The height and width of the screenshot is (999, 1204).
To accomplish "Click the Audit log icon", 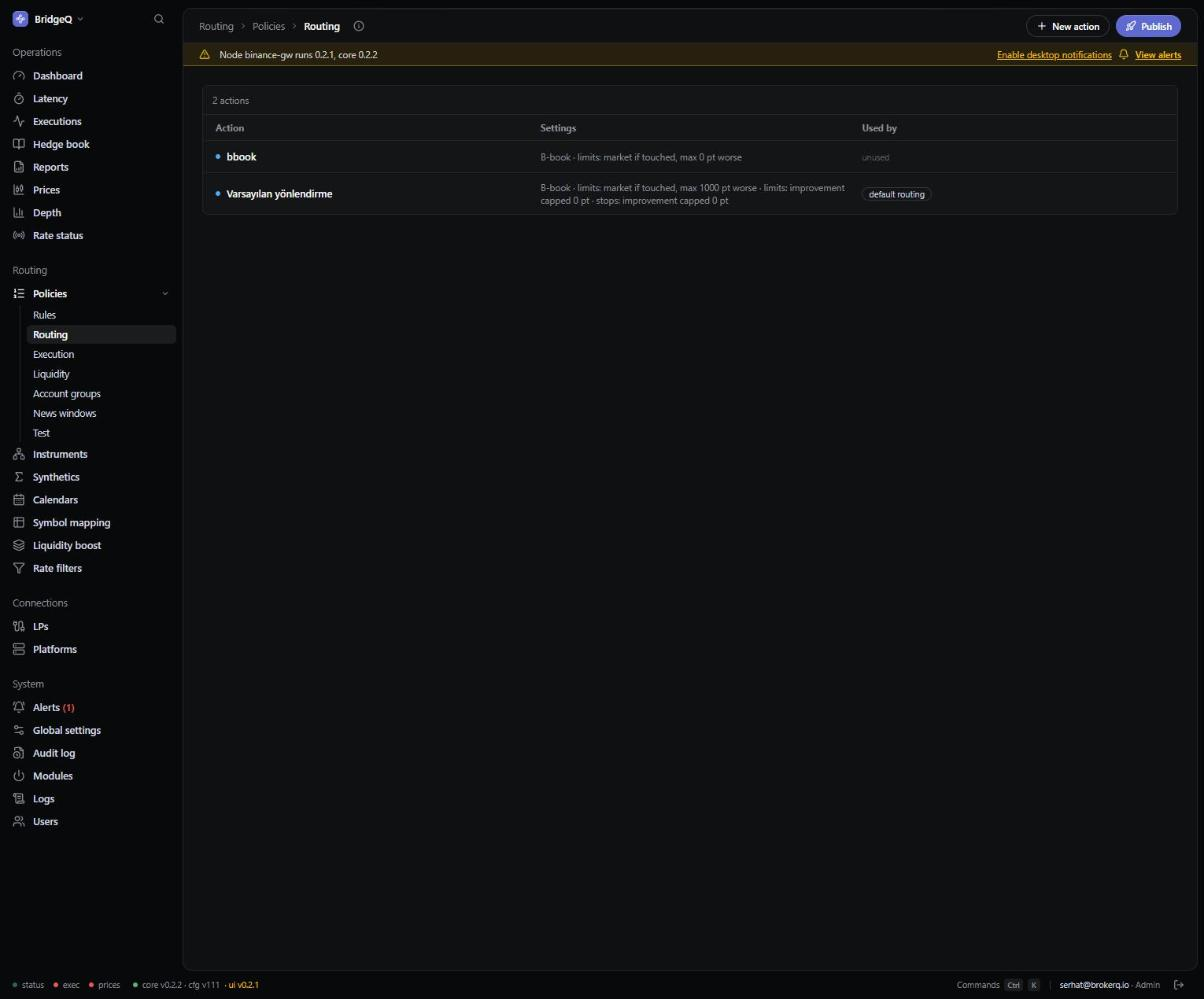I will point(19,753).
